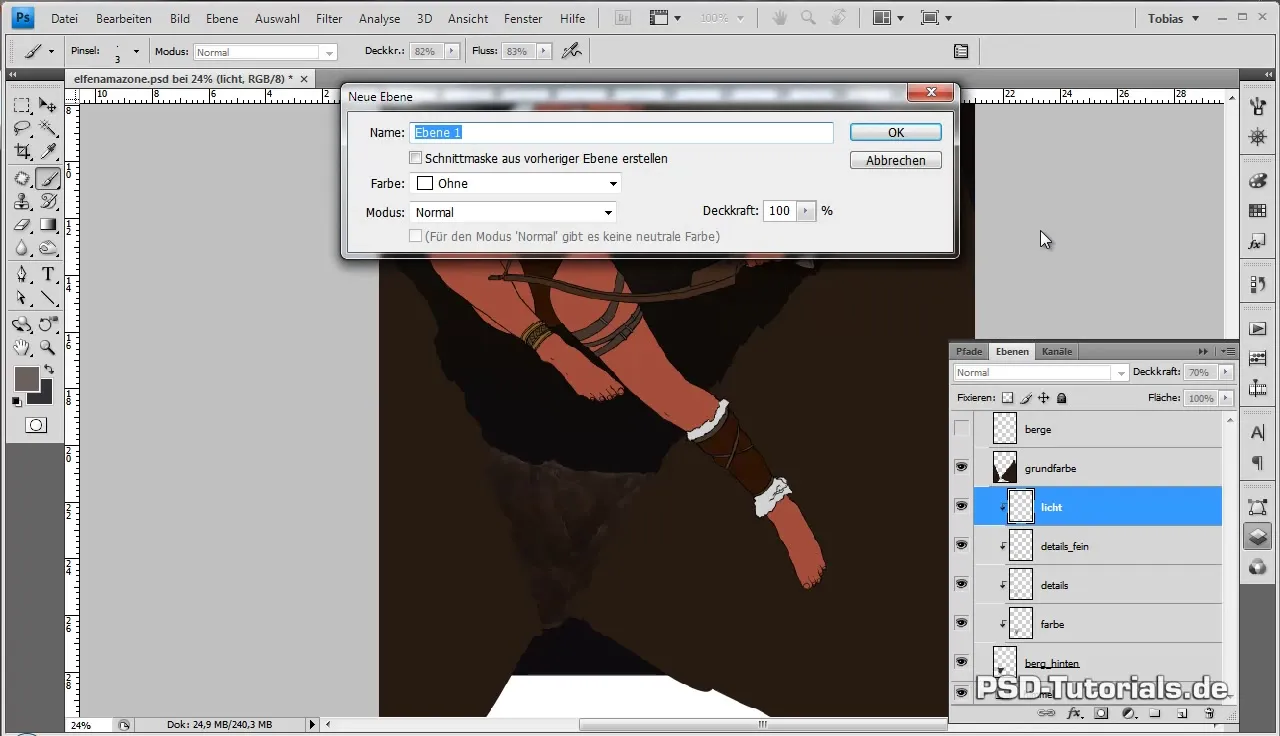Hide the details layer

961,584
